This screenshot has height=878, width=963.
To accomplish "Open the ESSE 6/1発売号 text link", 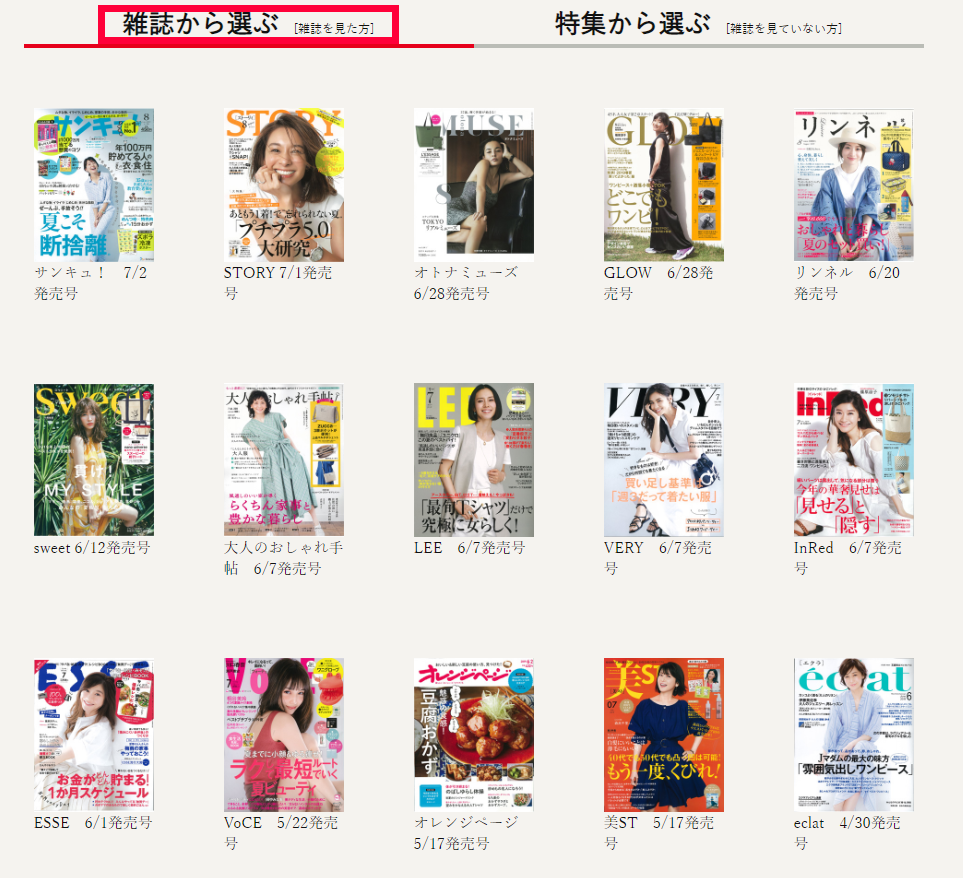I will point(92,823).
